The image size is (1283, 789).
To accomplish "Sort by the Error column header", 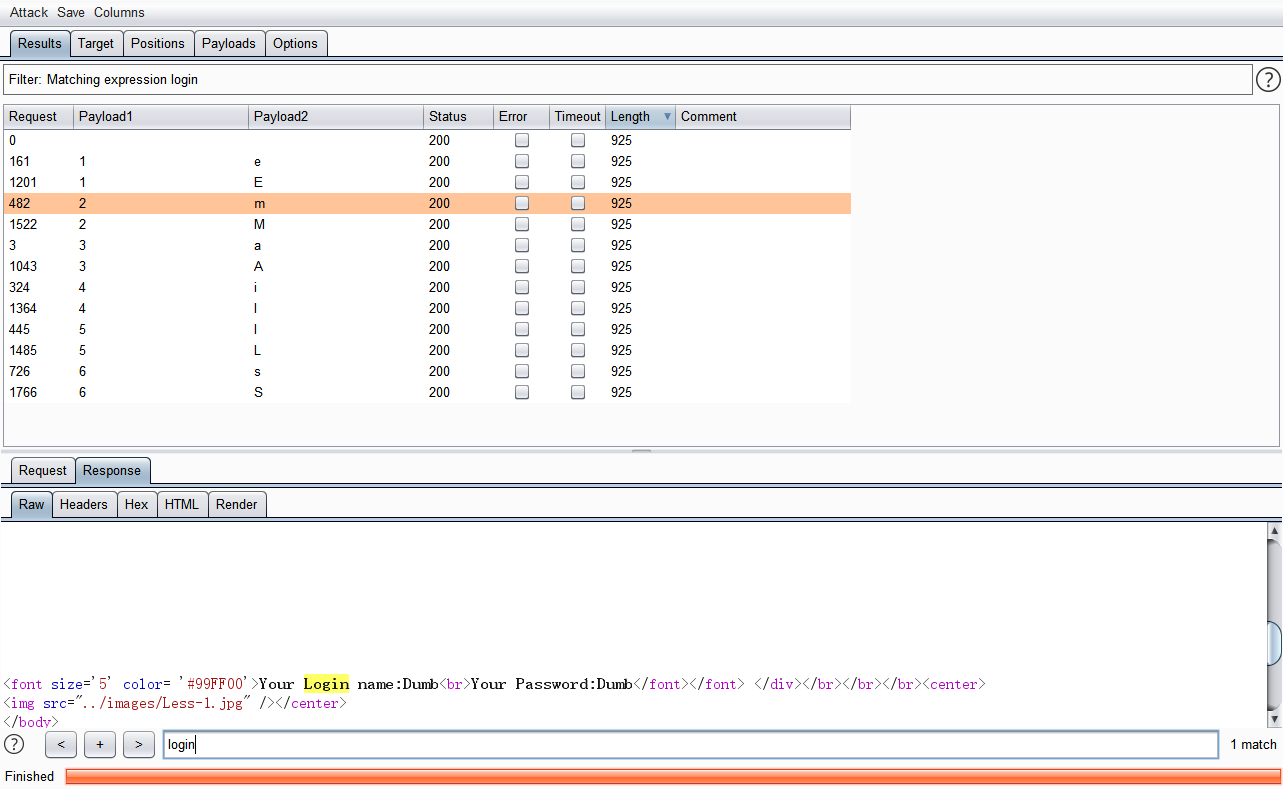I will (x=522, y=117).
